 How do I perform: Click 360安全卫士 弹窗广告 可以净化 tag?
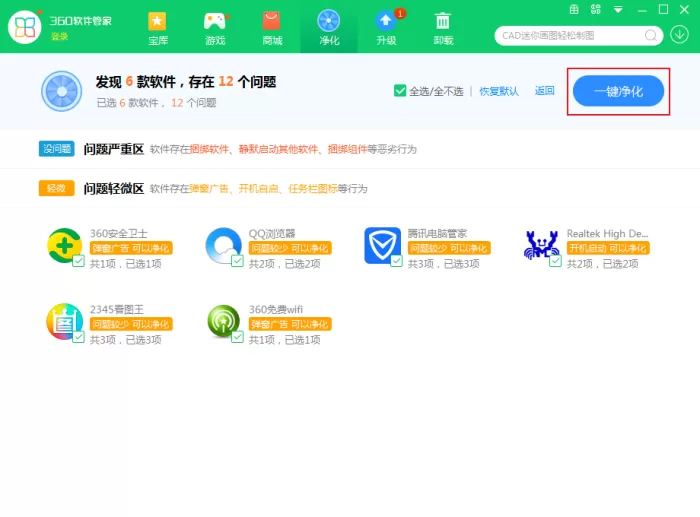[131, 248]
